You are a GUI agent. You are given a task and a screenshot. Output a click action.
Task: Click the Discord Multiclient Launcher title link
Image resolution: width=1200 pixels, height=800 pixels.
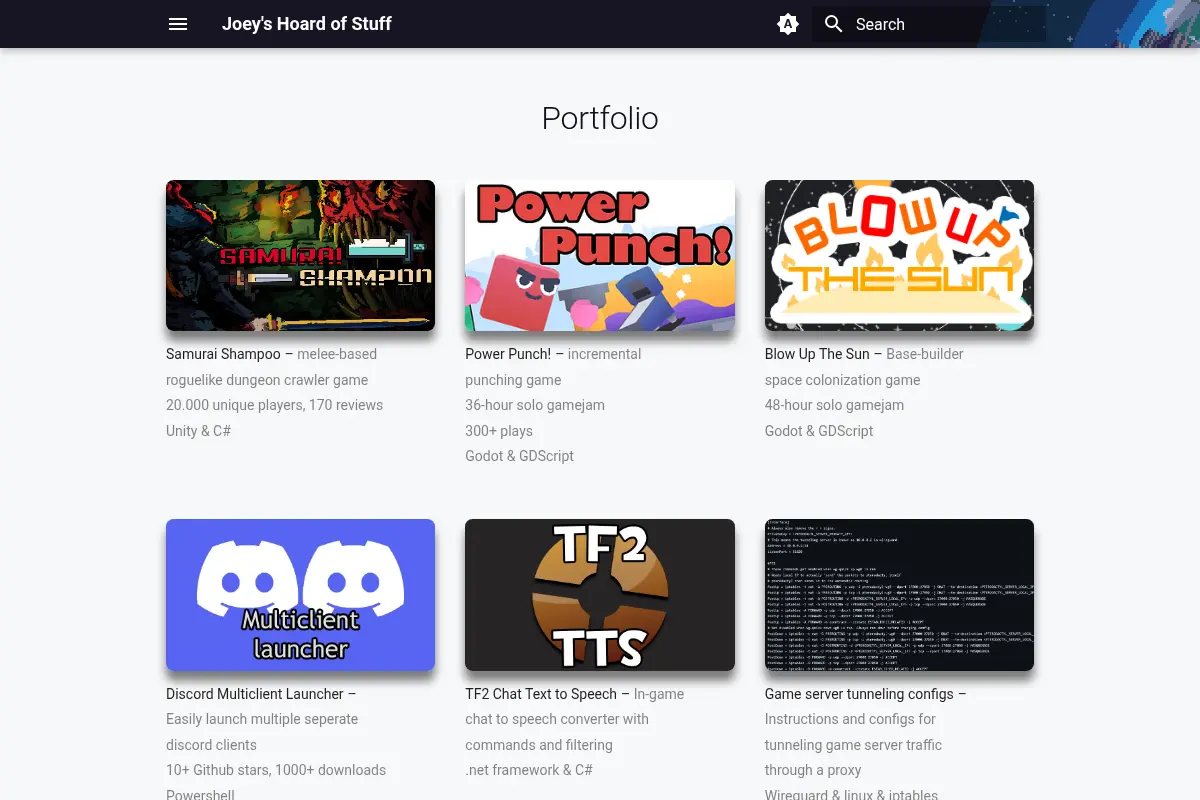[x=255, y=694]
